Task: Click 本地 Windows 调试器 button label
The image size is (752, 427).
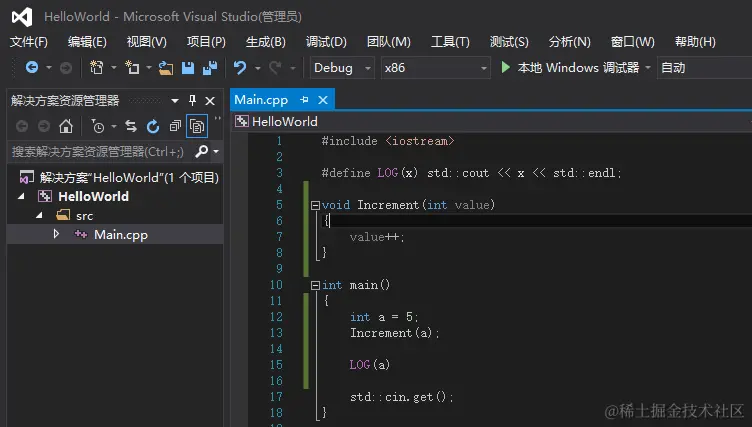Action: coord(578,68)
